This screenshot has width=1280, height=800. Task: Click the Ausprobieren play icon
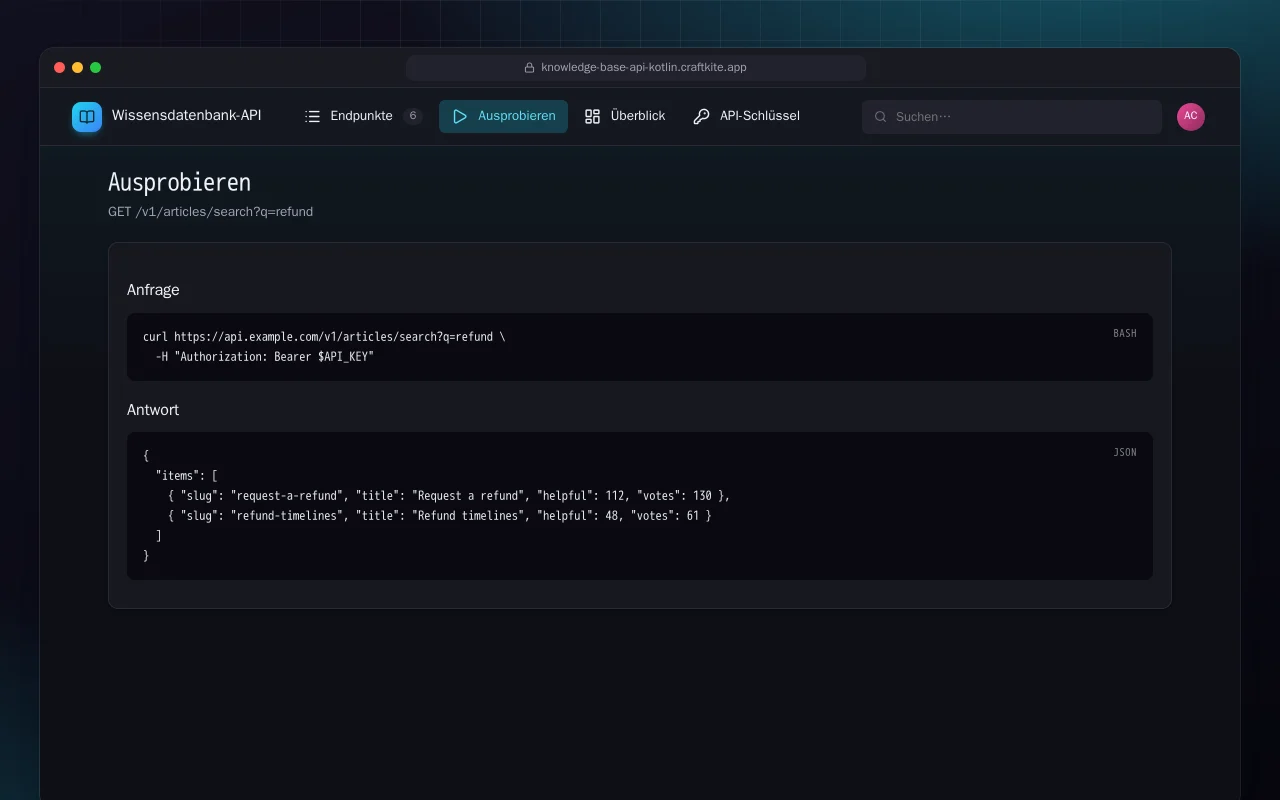coord(460,116)
